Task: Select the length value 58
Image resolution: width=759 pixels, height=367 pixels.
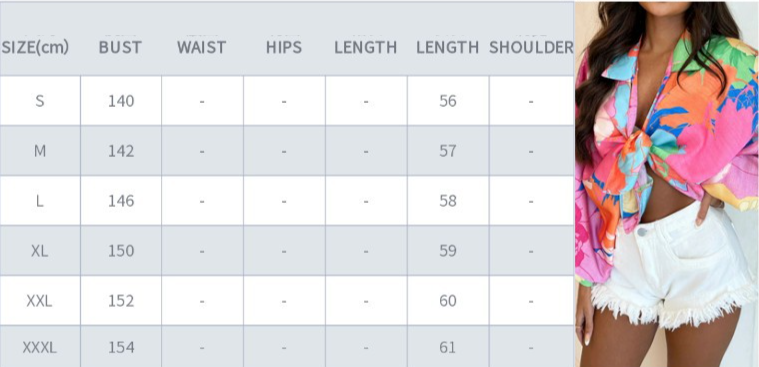Action: pyautogui.click(x=448, y=201)
